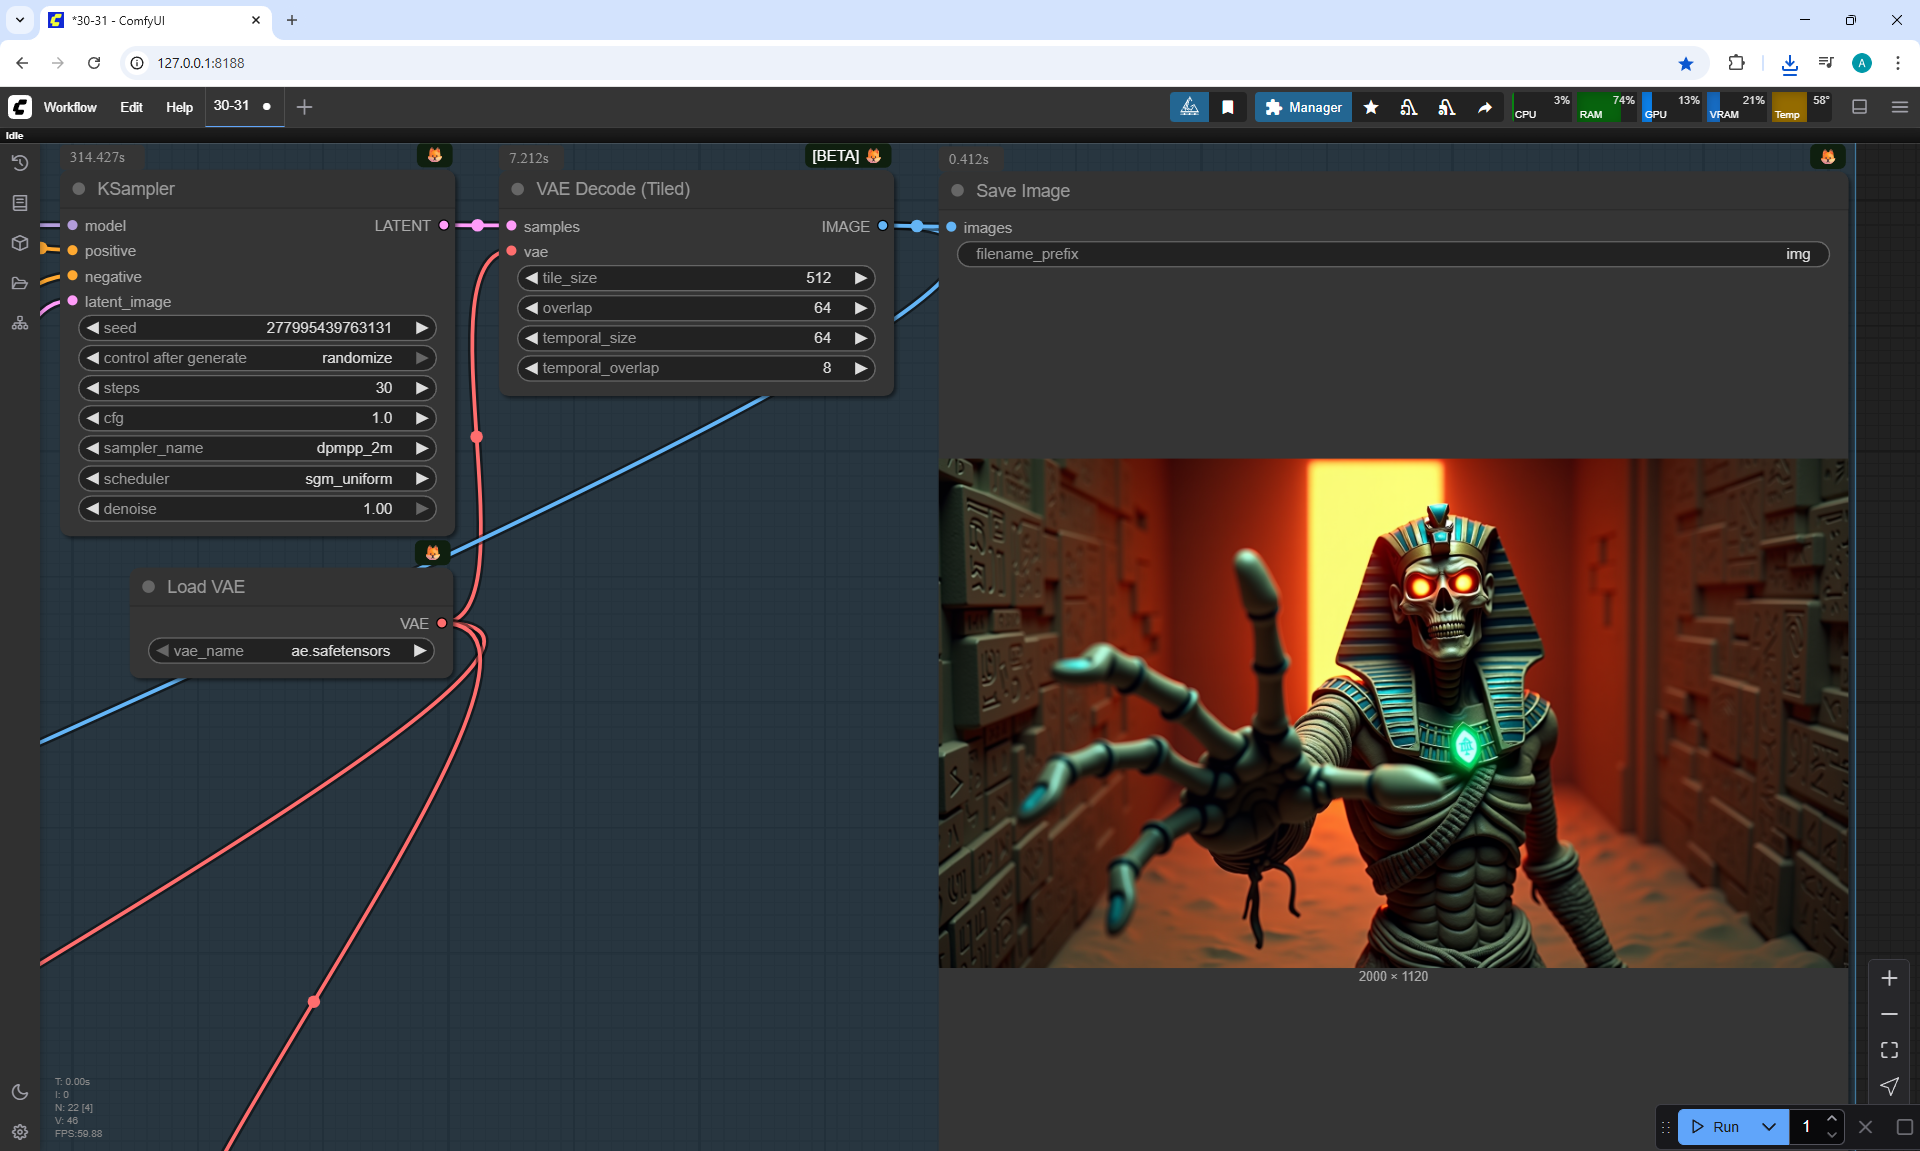The height and width of the screenshot is (1151, 1920).
Task: Toggle dark theme moon icon
Action: point(20,1092)
